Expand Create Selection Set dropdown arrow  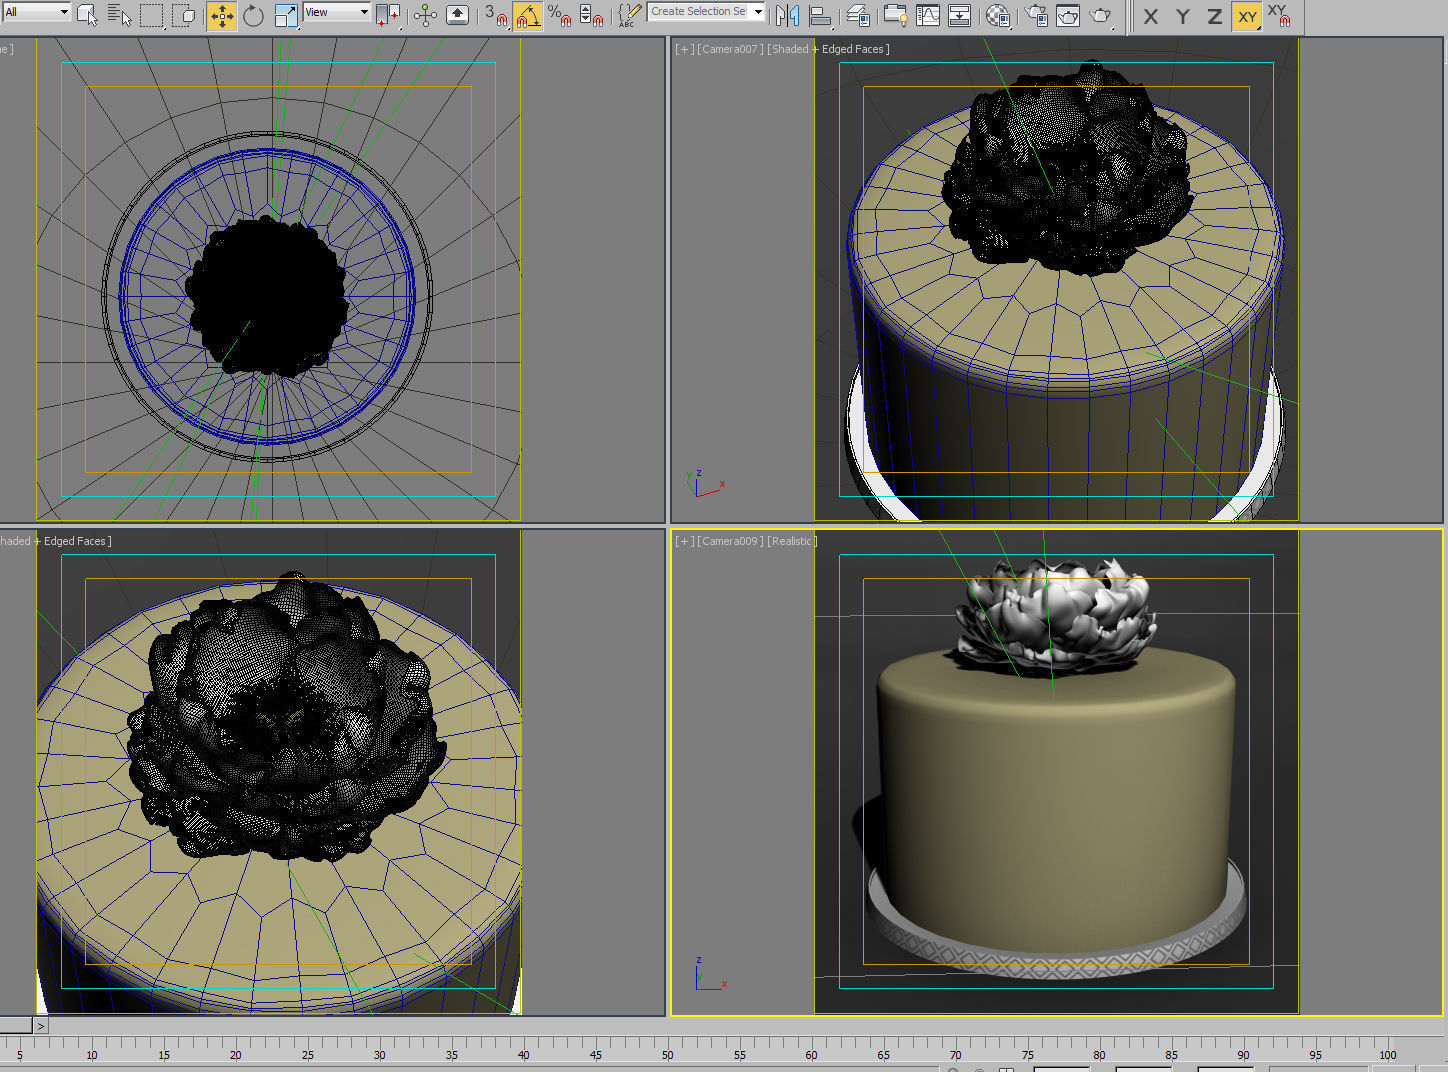pyautogui.click(x=758, y=12)
